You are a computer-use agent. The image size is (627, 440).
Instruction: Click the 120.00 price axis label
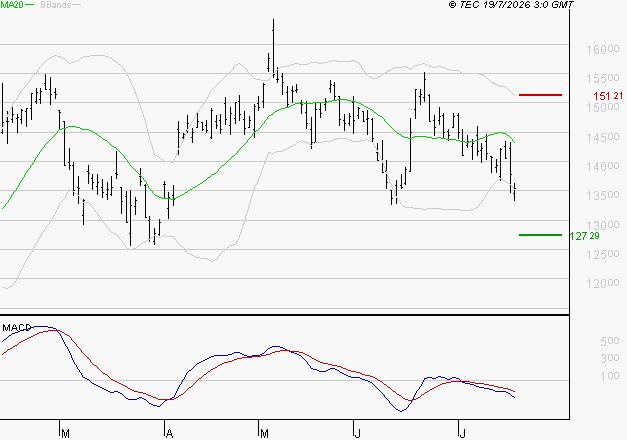pyautogui.click(x=603, y=284)
